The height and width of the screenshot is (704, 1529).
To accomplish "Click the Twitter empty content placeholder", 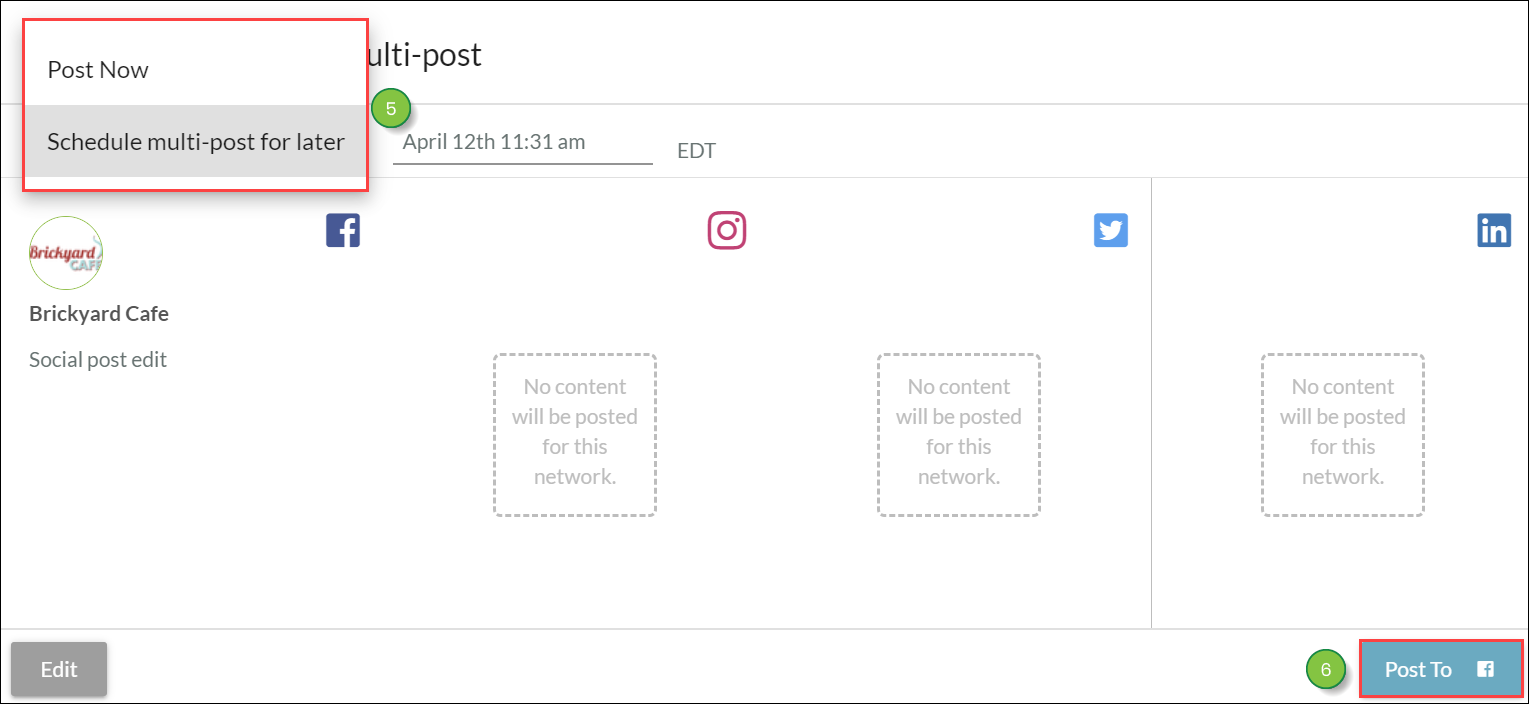I will click(x=959, y=434).
